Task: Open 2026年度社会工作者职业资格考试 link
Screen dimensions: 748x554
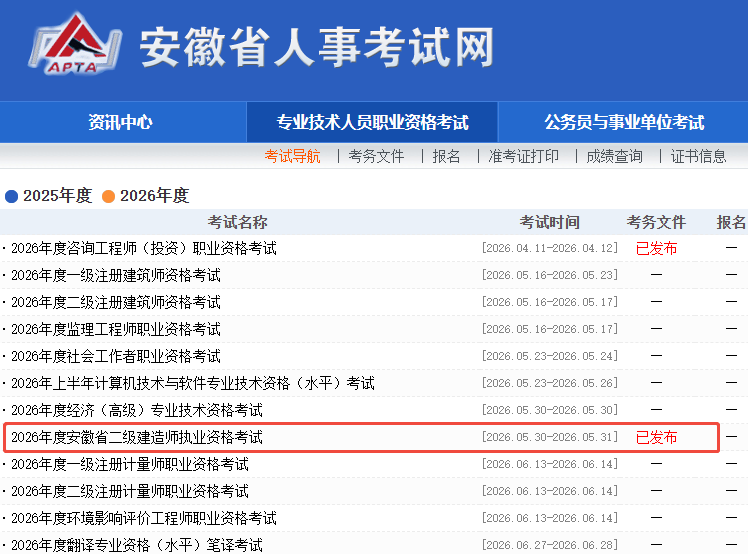Action: coord(116,356)
